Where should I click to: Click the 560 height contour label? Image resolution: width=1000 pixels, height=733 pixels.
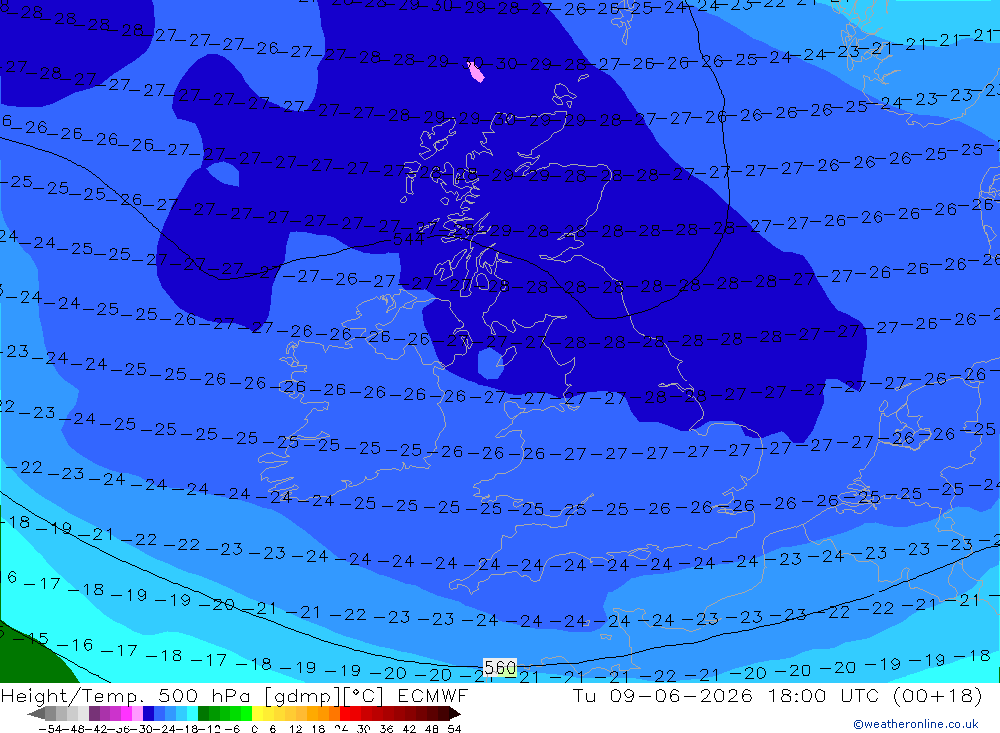pos(500,667)
